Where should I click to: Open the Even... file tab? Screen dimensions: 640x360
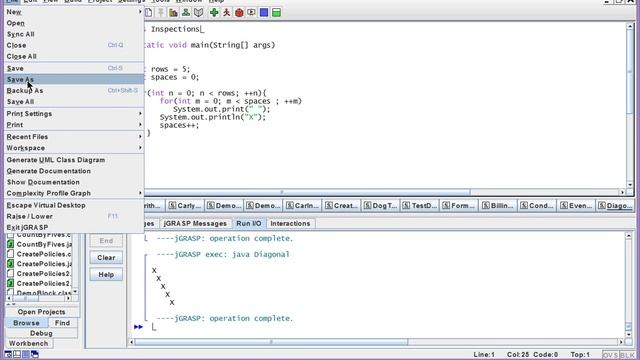pos(576,205)
